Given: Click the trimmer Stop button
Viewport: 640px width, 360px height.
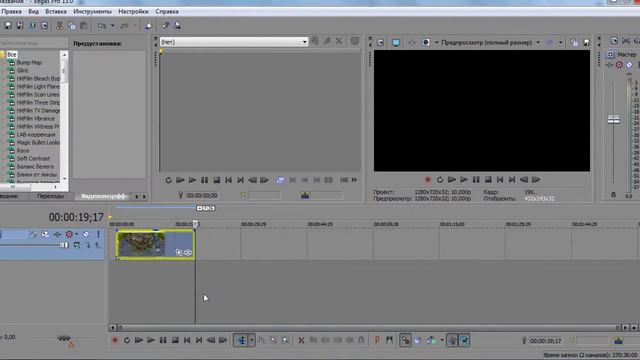Looking at the screenshot, I should tap(217, 180).
